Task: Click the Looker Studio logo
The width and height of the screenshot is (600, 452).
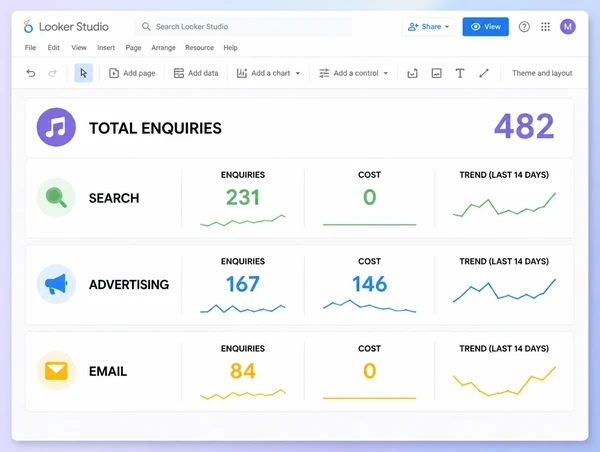Action: click(28, 27)
